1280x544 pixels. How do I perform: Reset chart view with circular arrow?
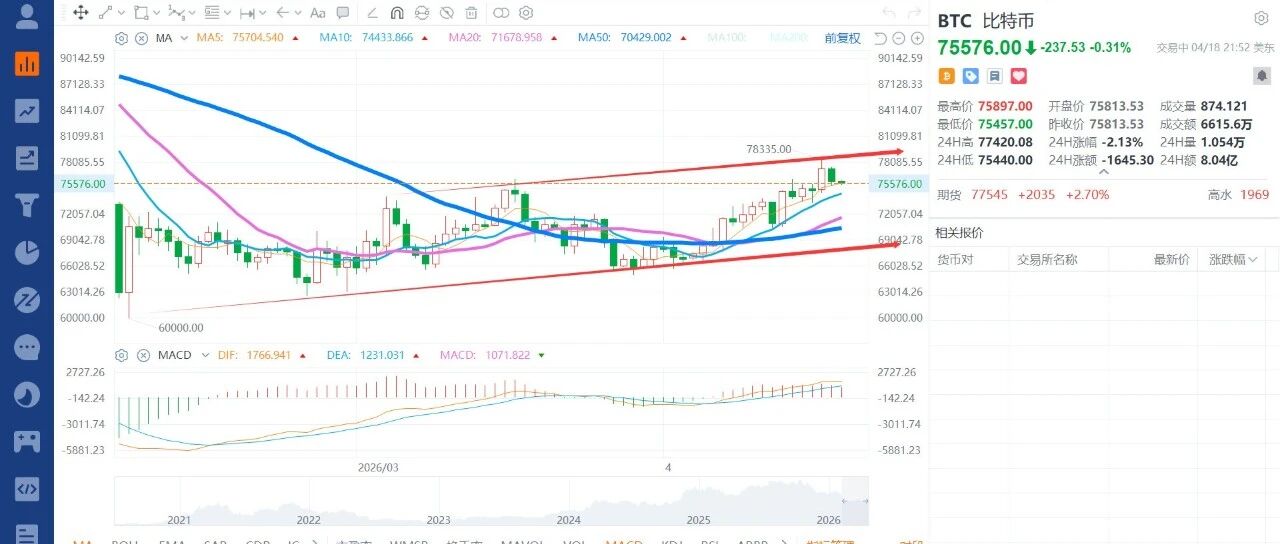click(879, 38)
